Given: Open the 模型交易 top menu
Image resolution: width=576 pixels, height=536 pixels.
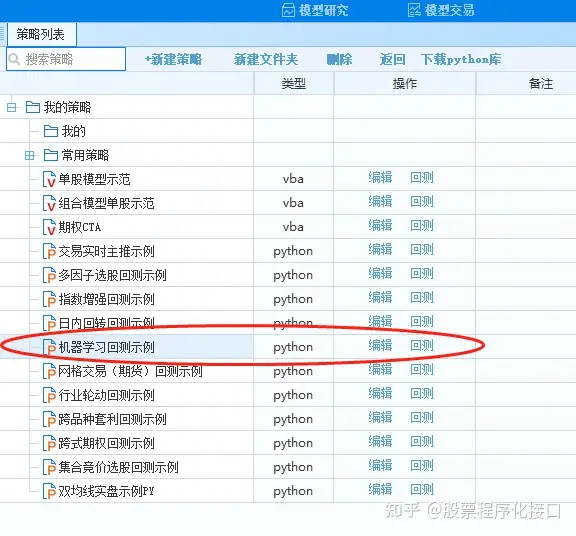Looking at the screenshot, I should 441,10.
